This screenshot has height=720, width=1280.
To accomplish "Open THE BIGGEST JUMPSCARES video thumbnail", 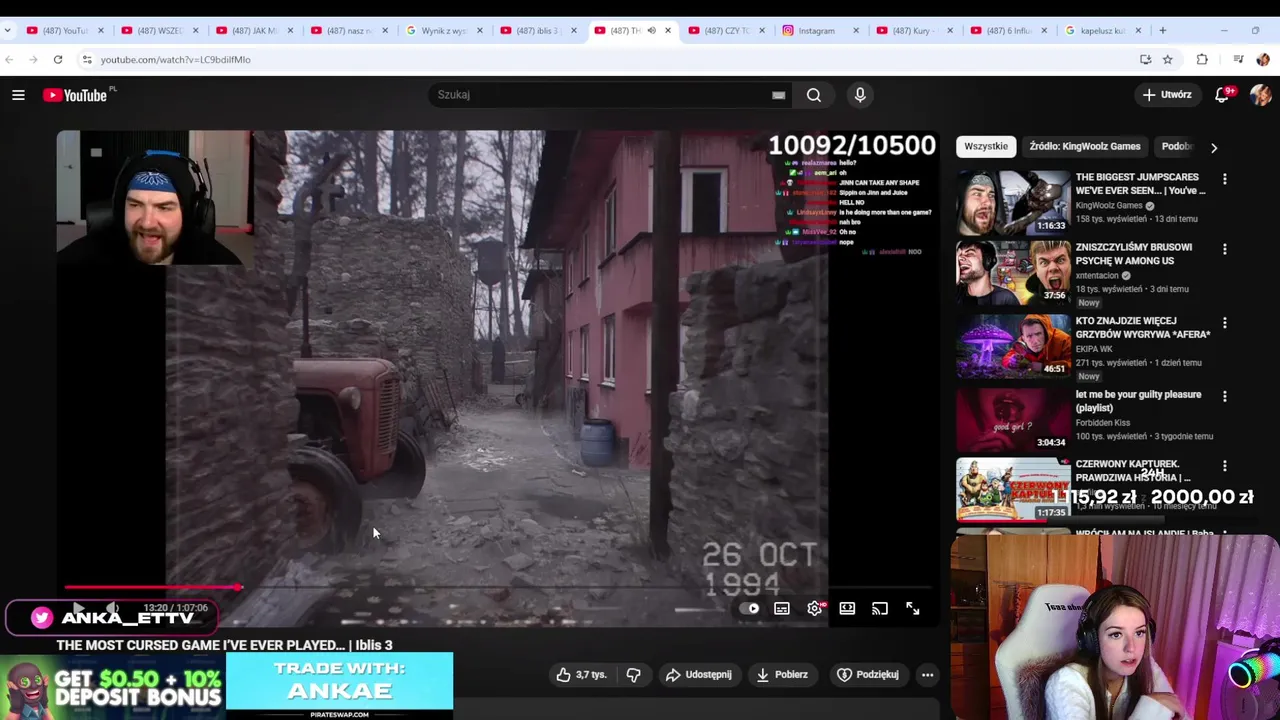I will tap(1013, 202).
